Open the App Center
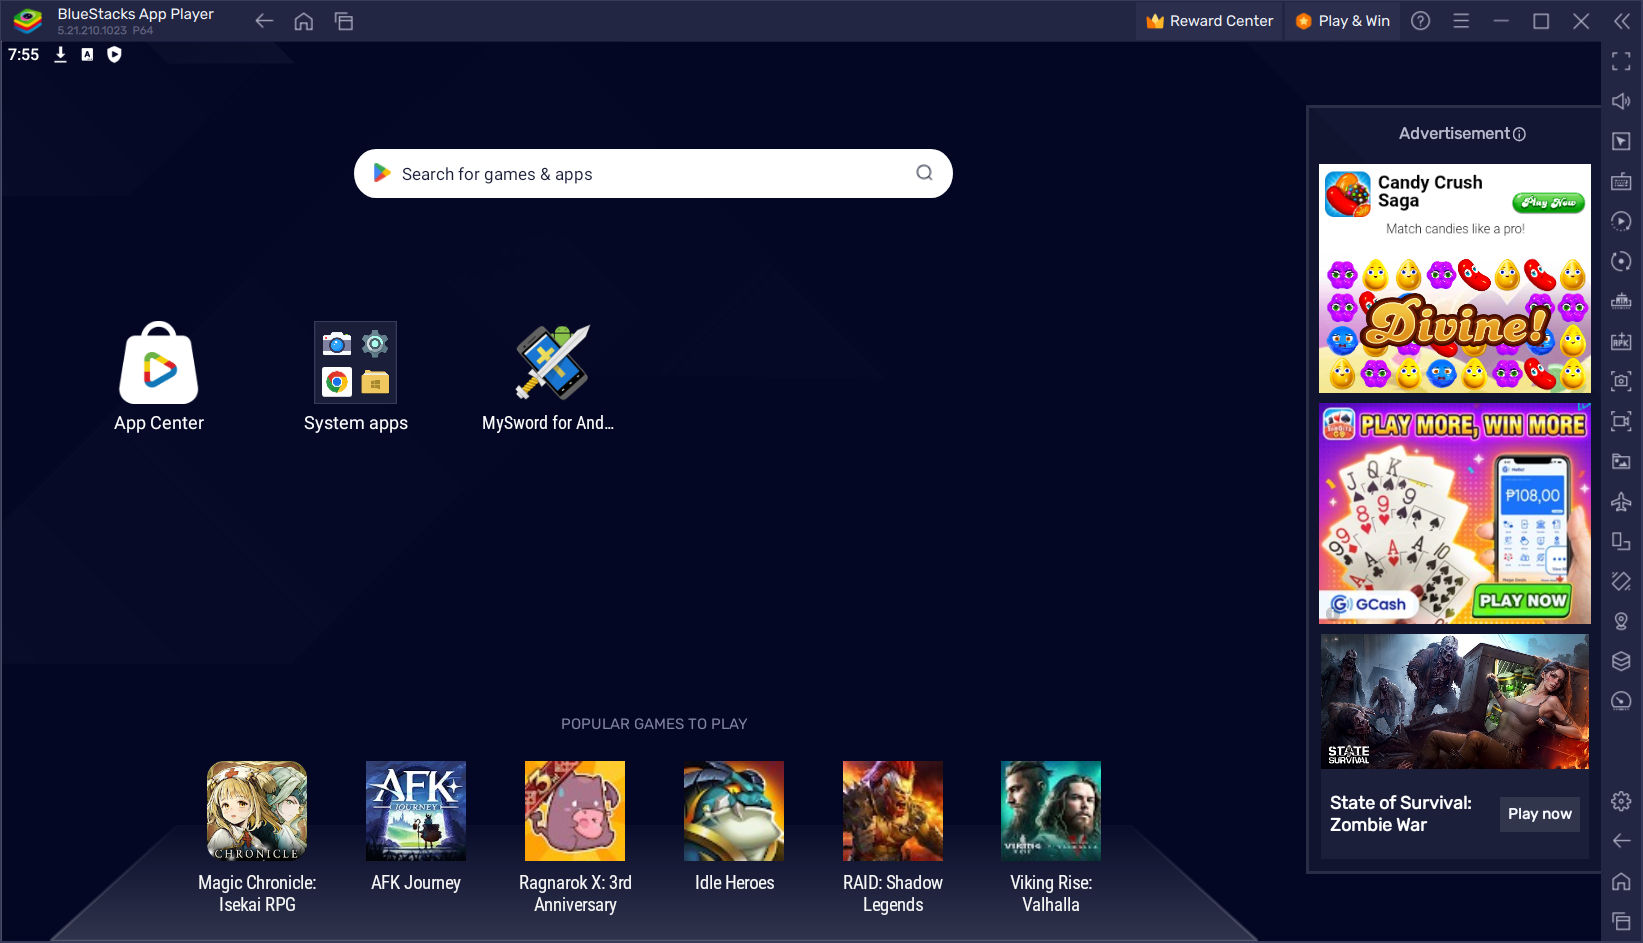 point(159,377)
